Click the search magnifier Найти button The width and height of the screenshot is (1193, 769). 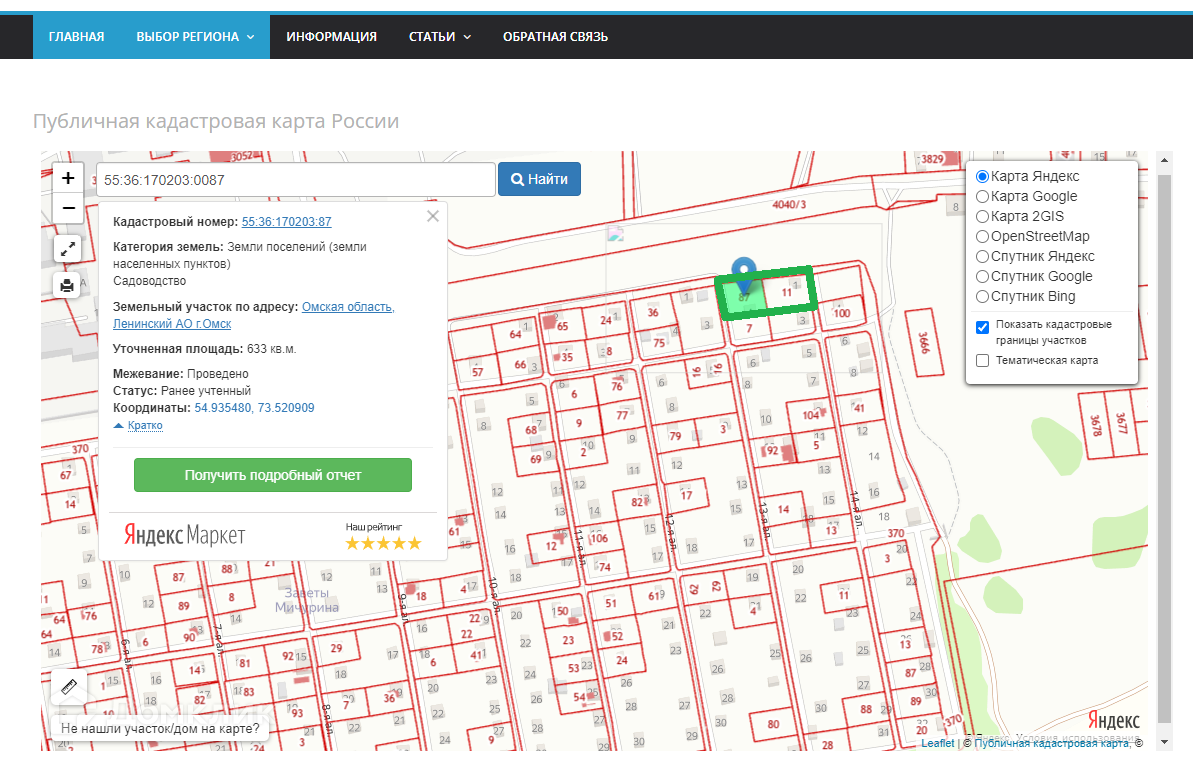(539, 180)
